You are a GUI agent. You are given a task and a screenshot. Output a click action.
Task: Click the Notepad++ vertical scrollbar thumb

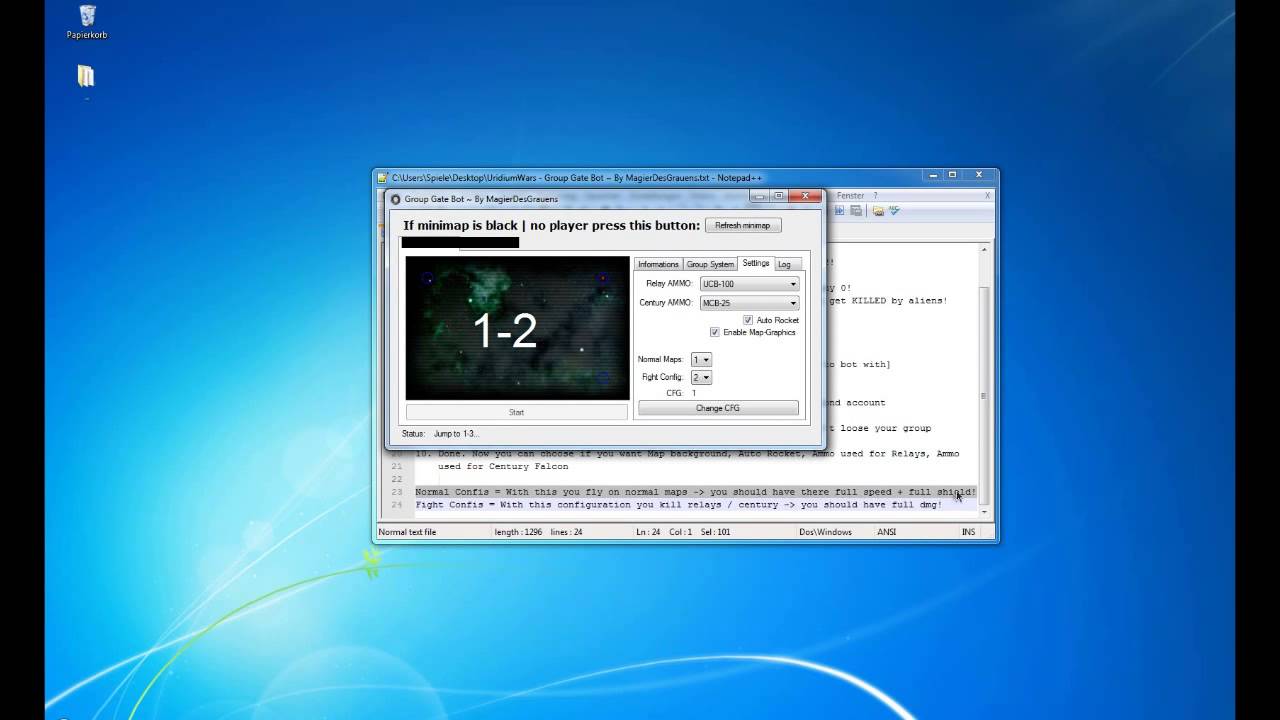[x=984, y=395]
